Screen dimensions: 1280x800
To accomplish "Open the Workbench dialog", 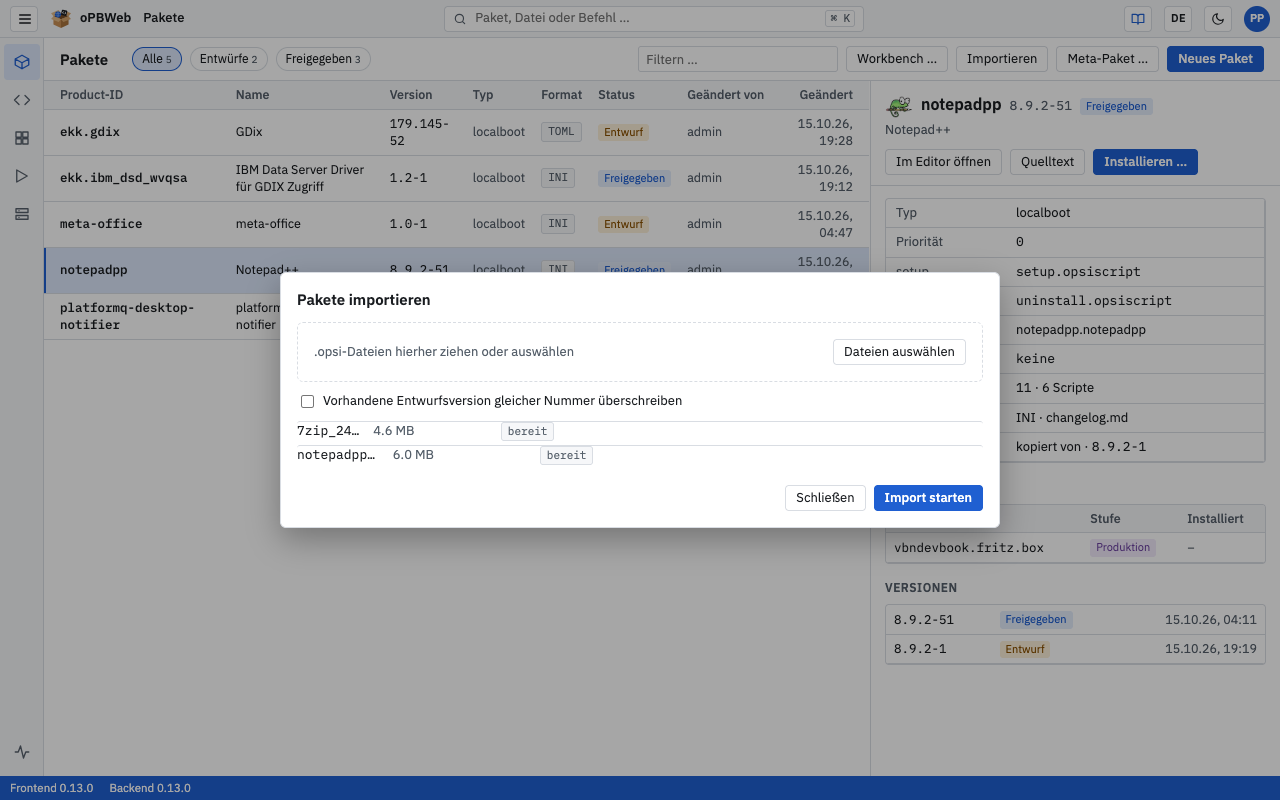I will click(x=897, y=59).
